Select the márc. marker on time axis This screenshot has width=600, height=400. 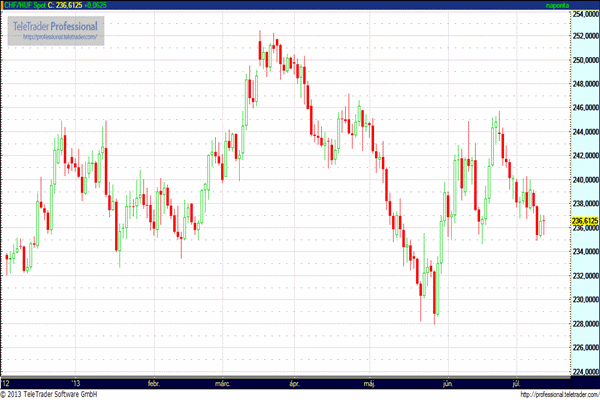tap(222, 383)
